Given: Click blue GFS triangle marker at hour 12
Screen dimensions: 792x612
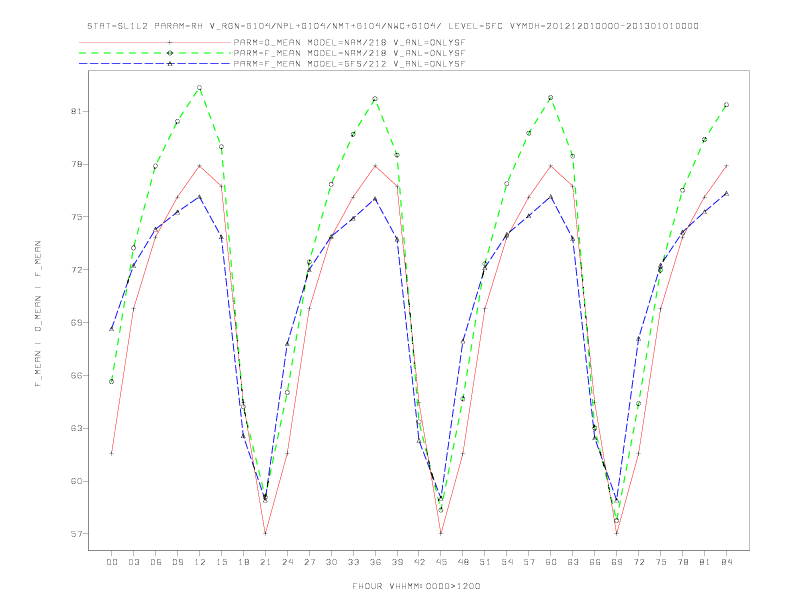Looking at the screenshot, I should 200,196.
